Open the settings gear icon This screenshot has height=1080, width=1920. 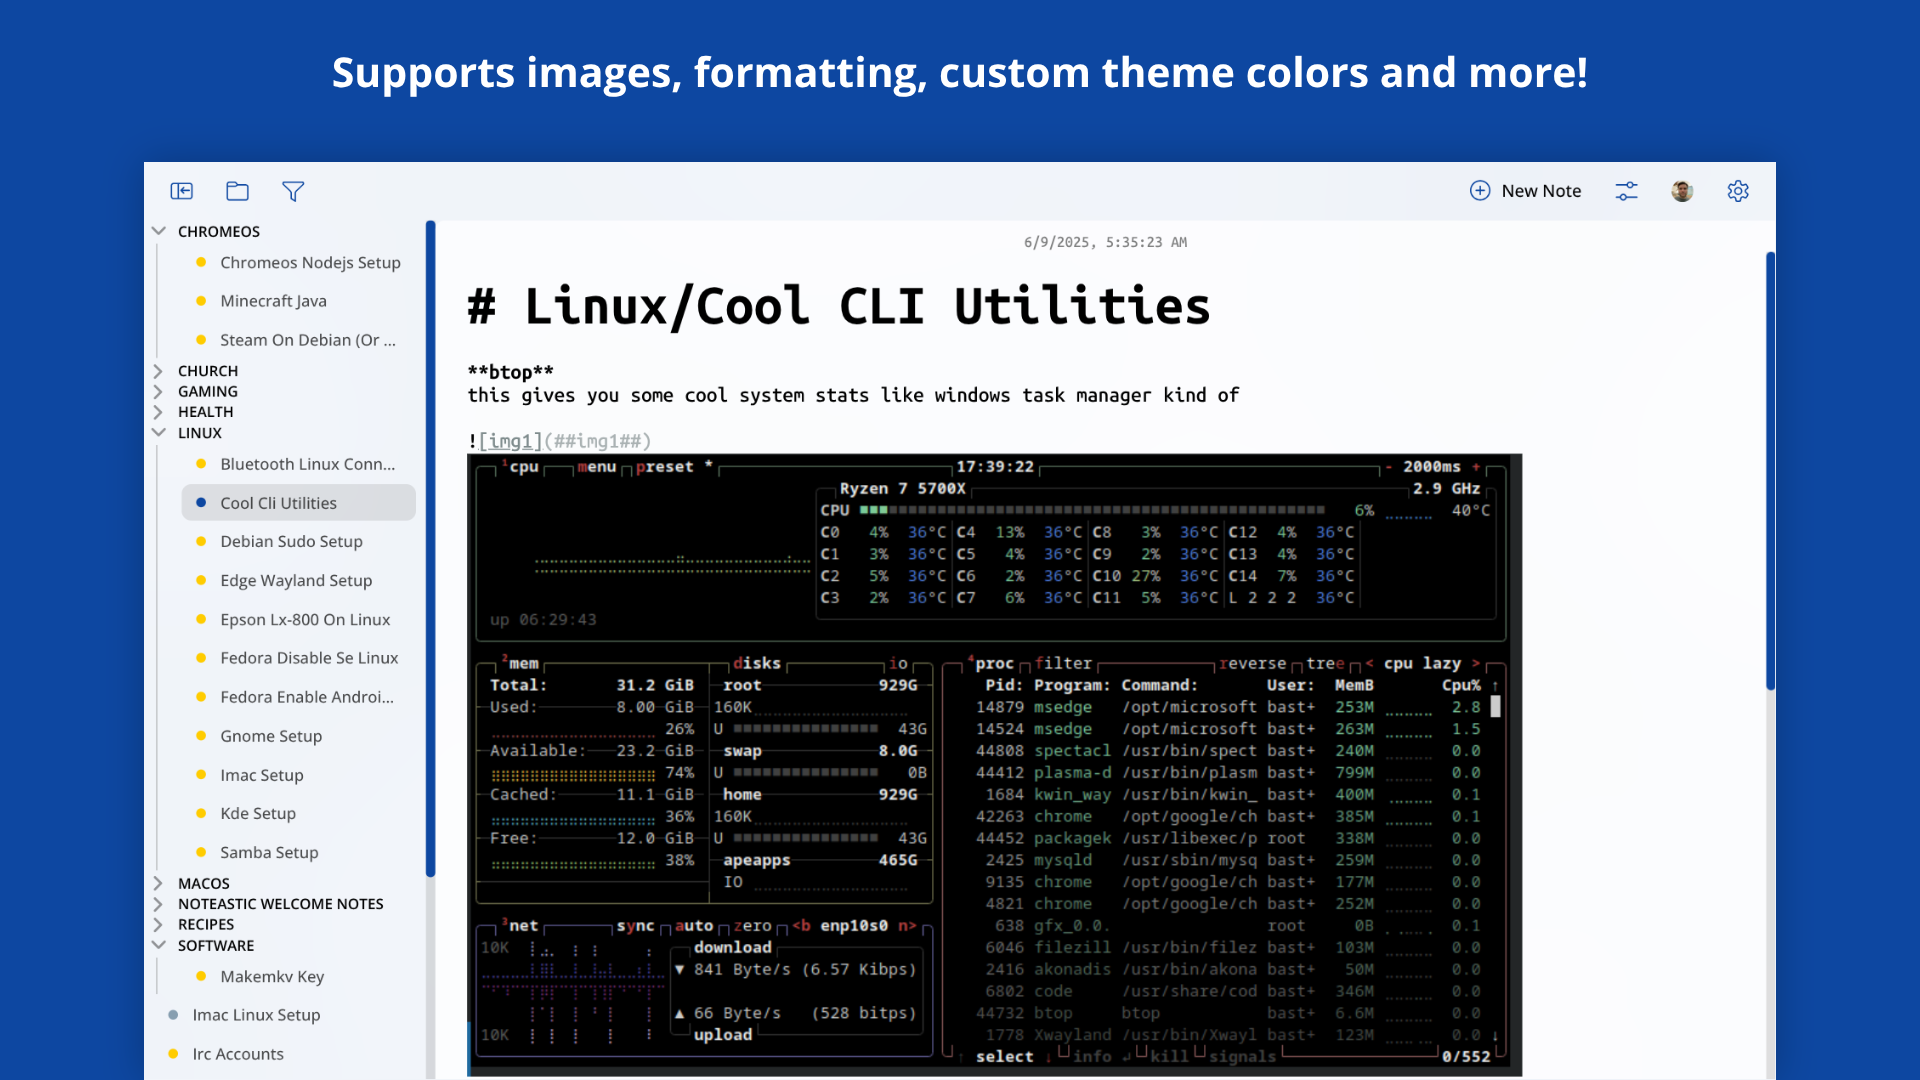1738,191
